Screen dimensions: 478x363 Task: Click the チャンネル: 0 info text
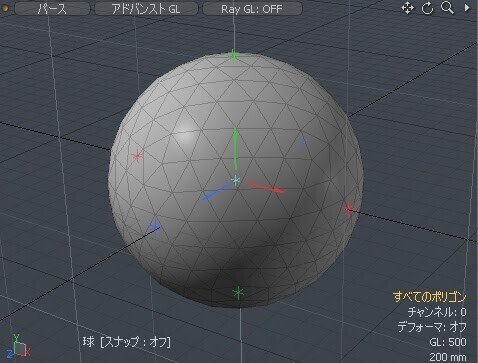point(437,312)
